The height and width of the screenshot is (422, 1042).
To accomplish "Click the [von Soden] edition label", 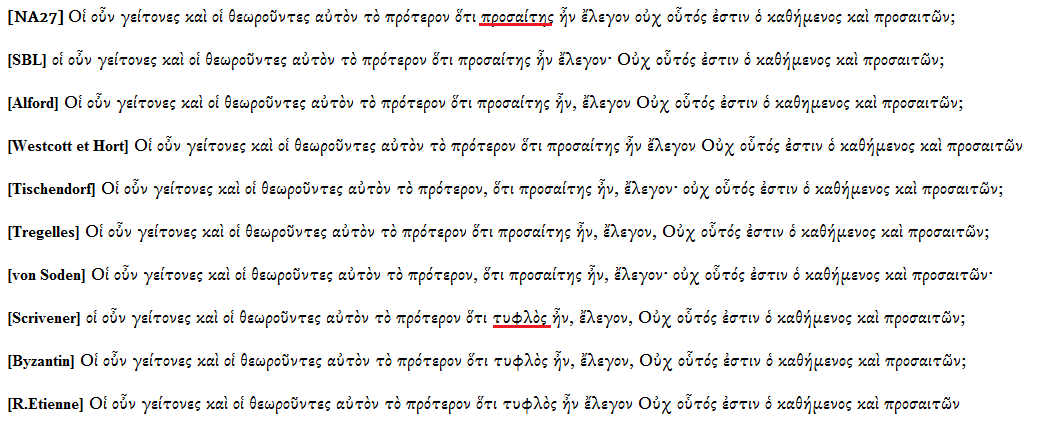I will click(x=46, y=274).
